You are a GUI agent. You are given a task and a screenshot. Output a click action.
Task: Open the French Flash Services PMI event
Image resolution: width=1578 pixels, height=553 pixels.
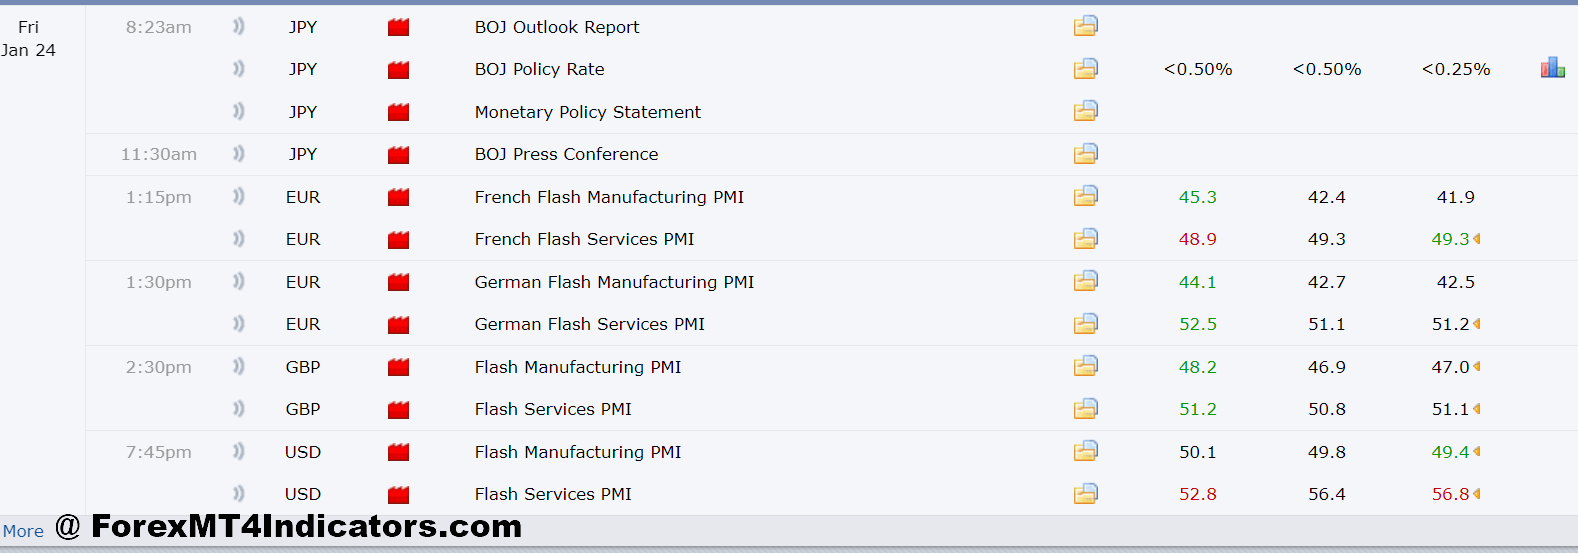(x=584, y=239)
